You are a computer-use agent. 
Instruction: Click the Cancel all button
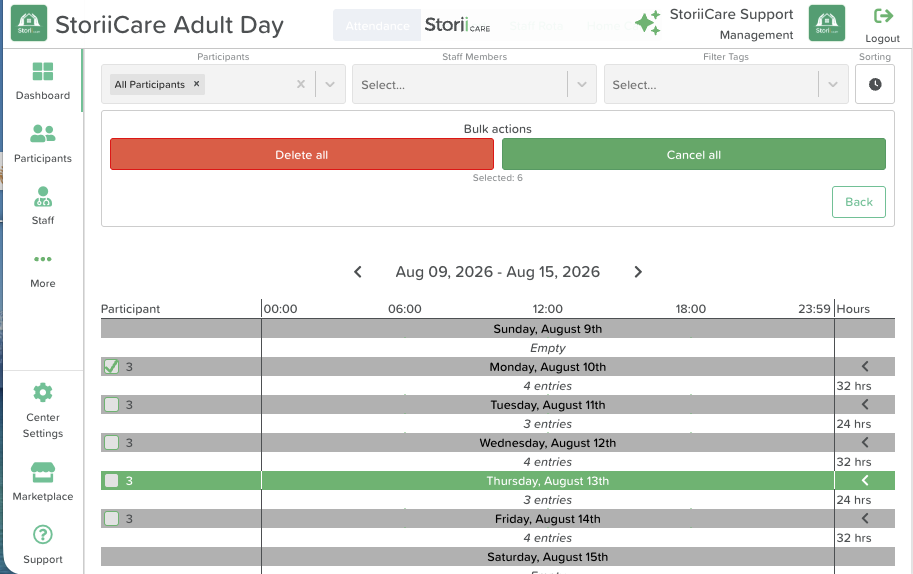tap(693, 155)
